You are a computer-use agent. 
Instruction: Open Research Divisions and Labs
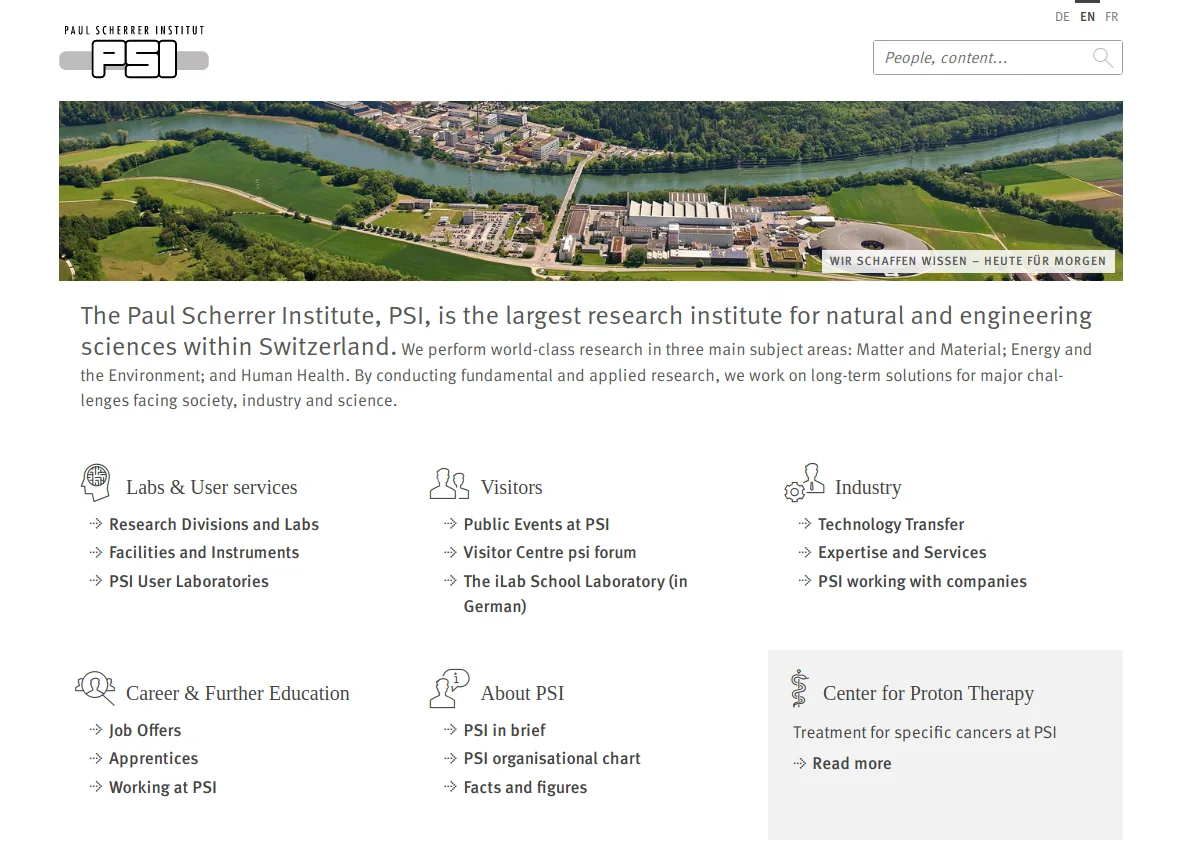click(x=214, y=524)
